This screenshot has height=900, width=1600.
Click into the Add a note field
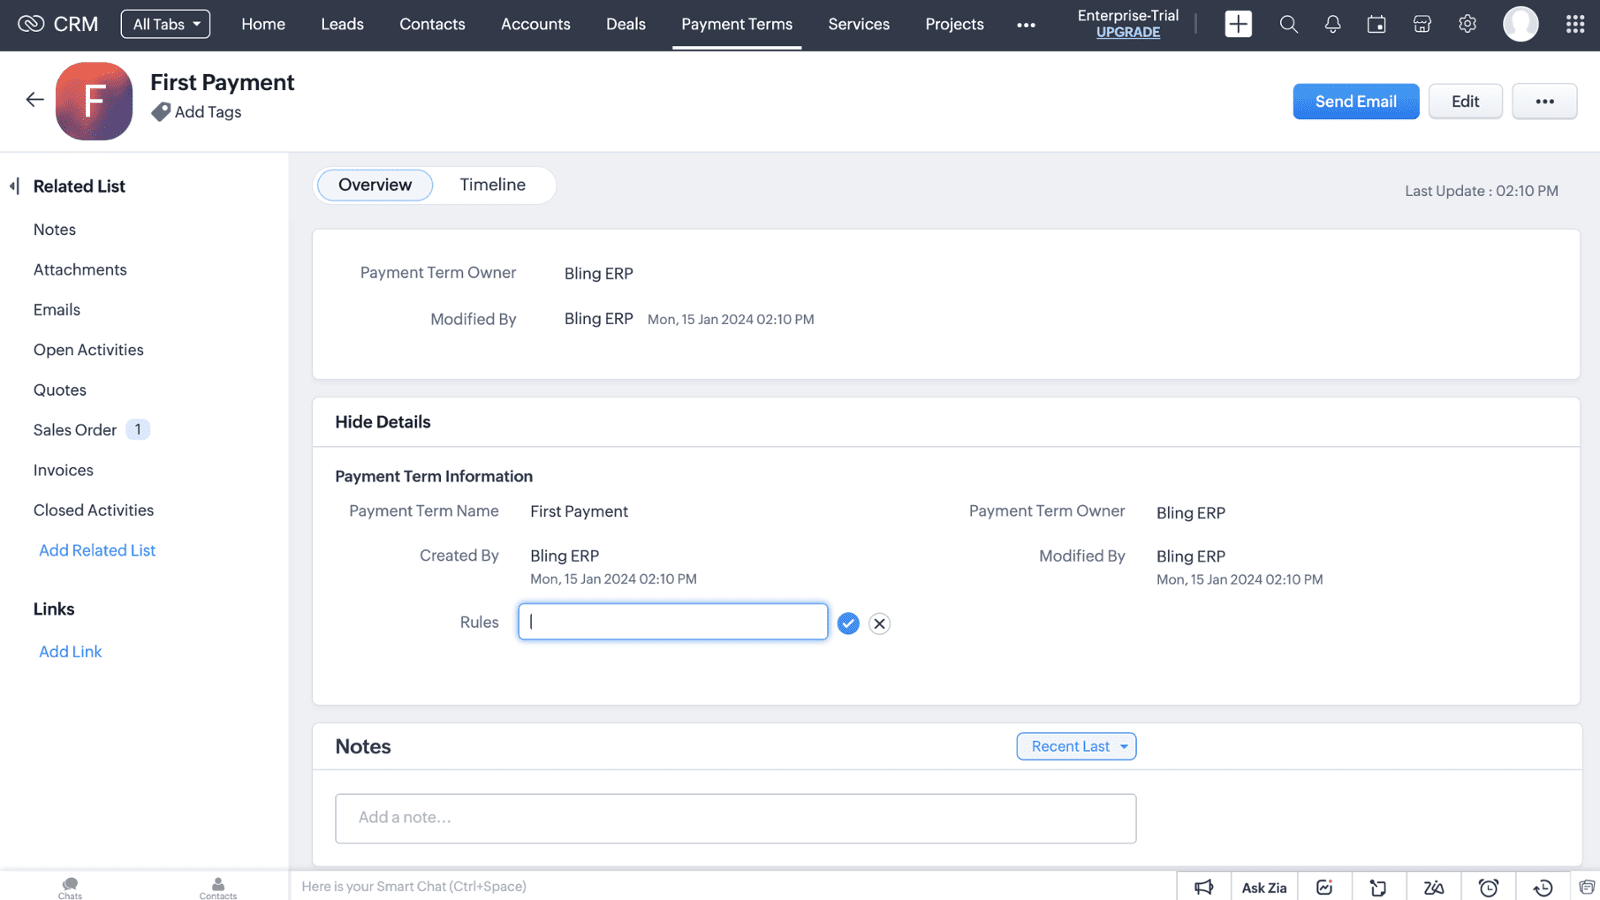click(735, 818)
